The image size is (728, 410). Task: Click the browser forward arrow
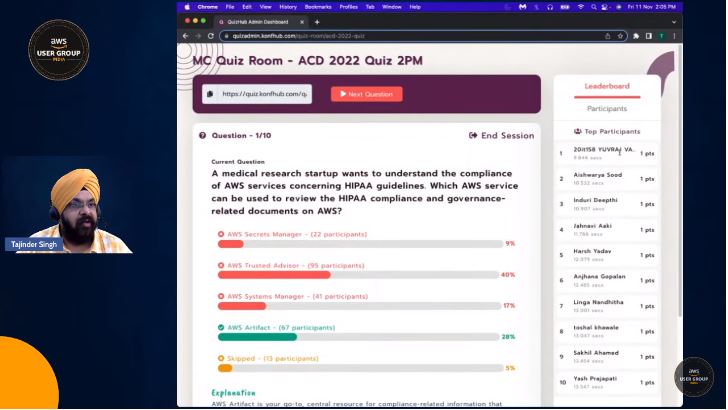coord(198,36)
